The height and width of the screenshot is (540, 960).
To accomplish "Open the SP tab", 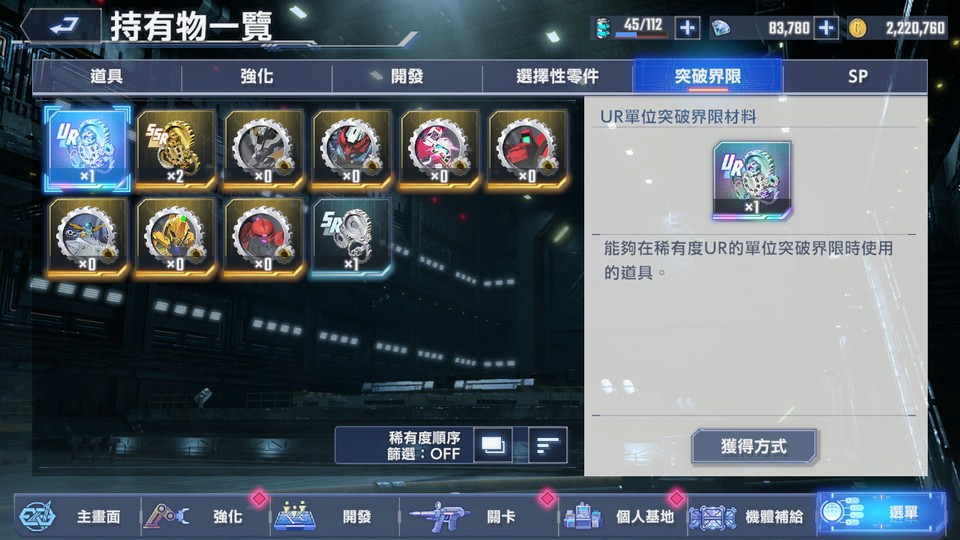I will coord(857,77).
